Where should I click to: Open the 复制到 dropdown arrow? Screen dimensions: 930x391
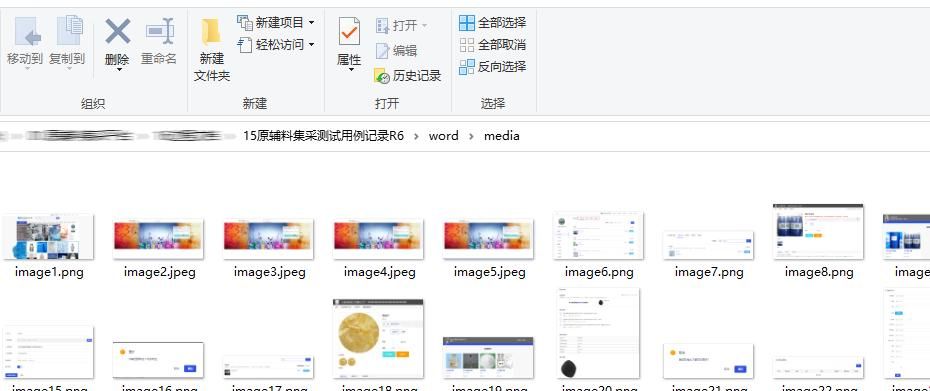69,69
